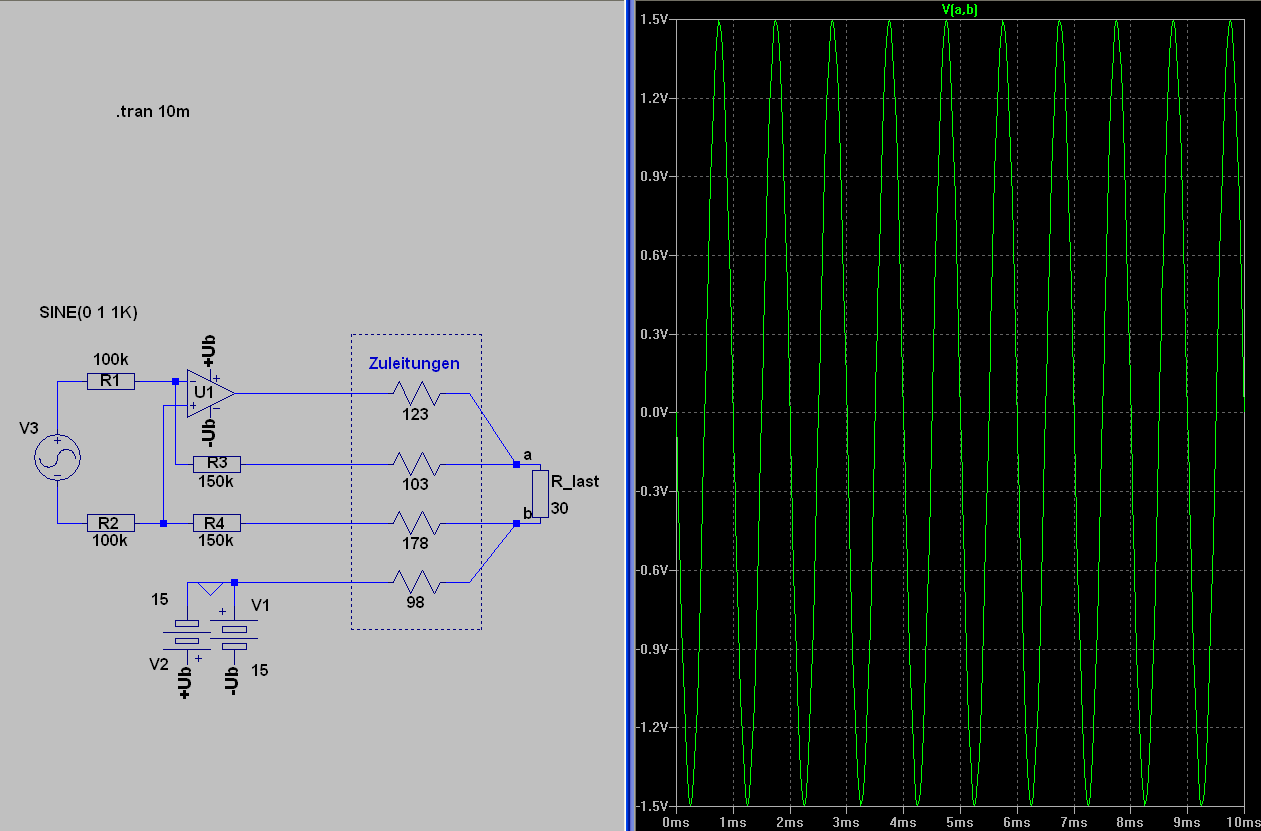Click the V3 reference label
The width and height of the screenshot is (1261, 831).
[29, 428]
